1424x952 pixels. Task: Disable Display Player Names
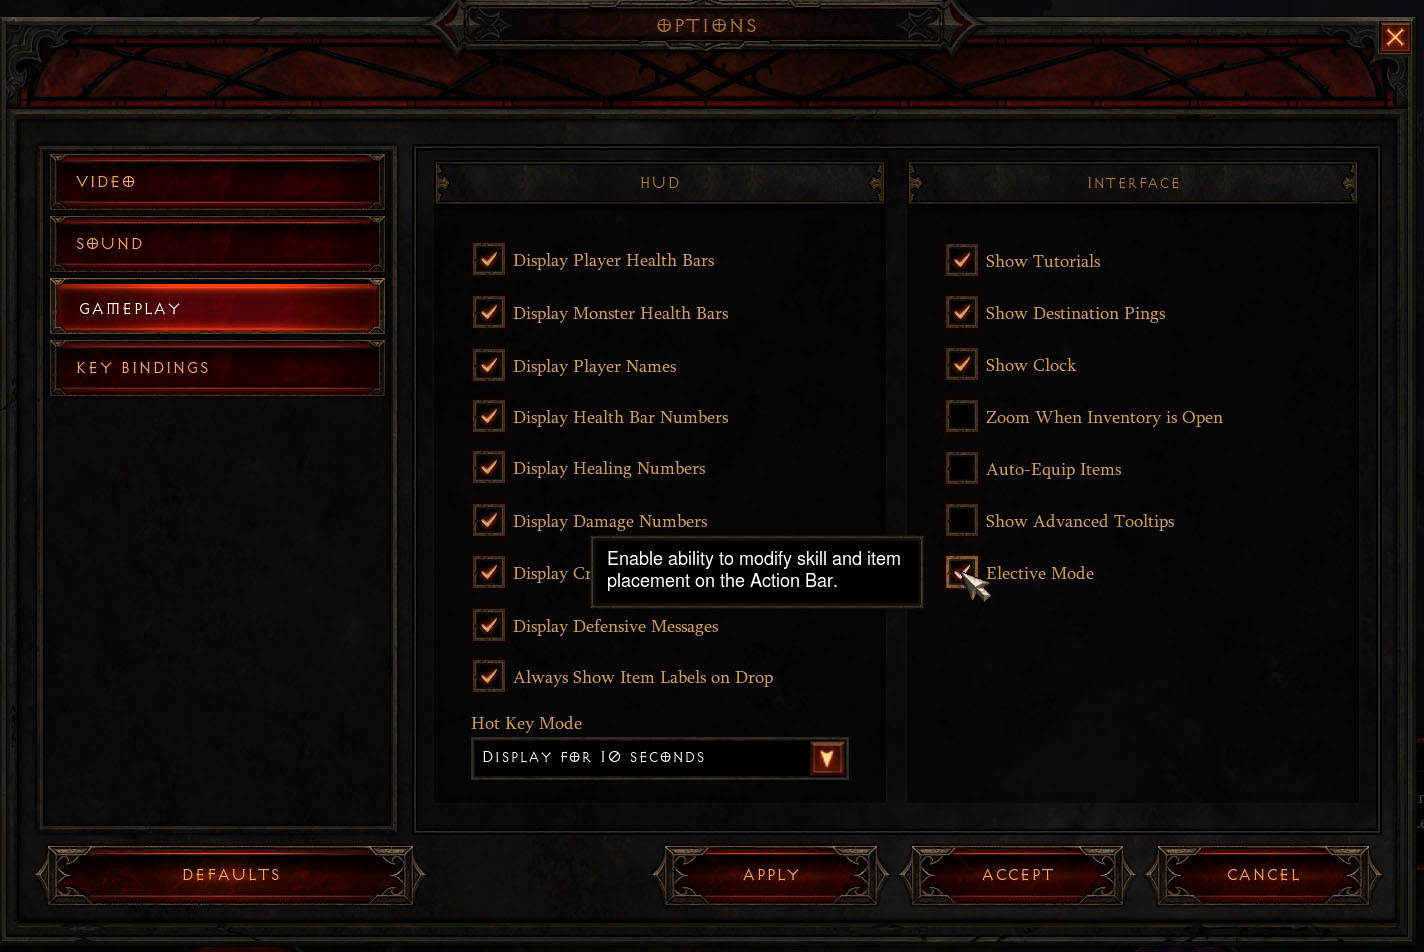489,365
